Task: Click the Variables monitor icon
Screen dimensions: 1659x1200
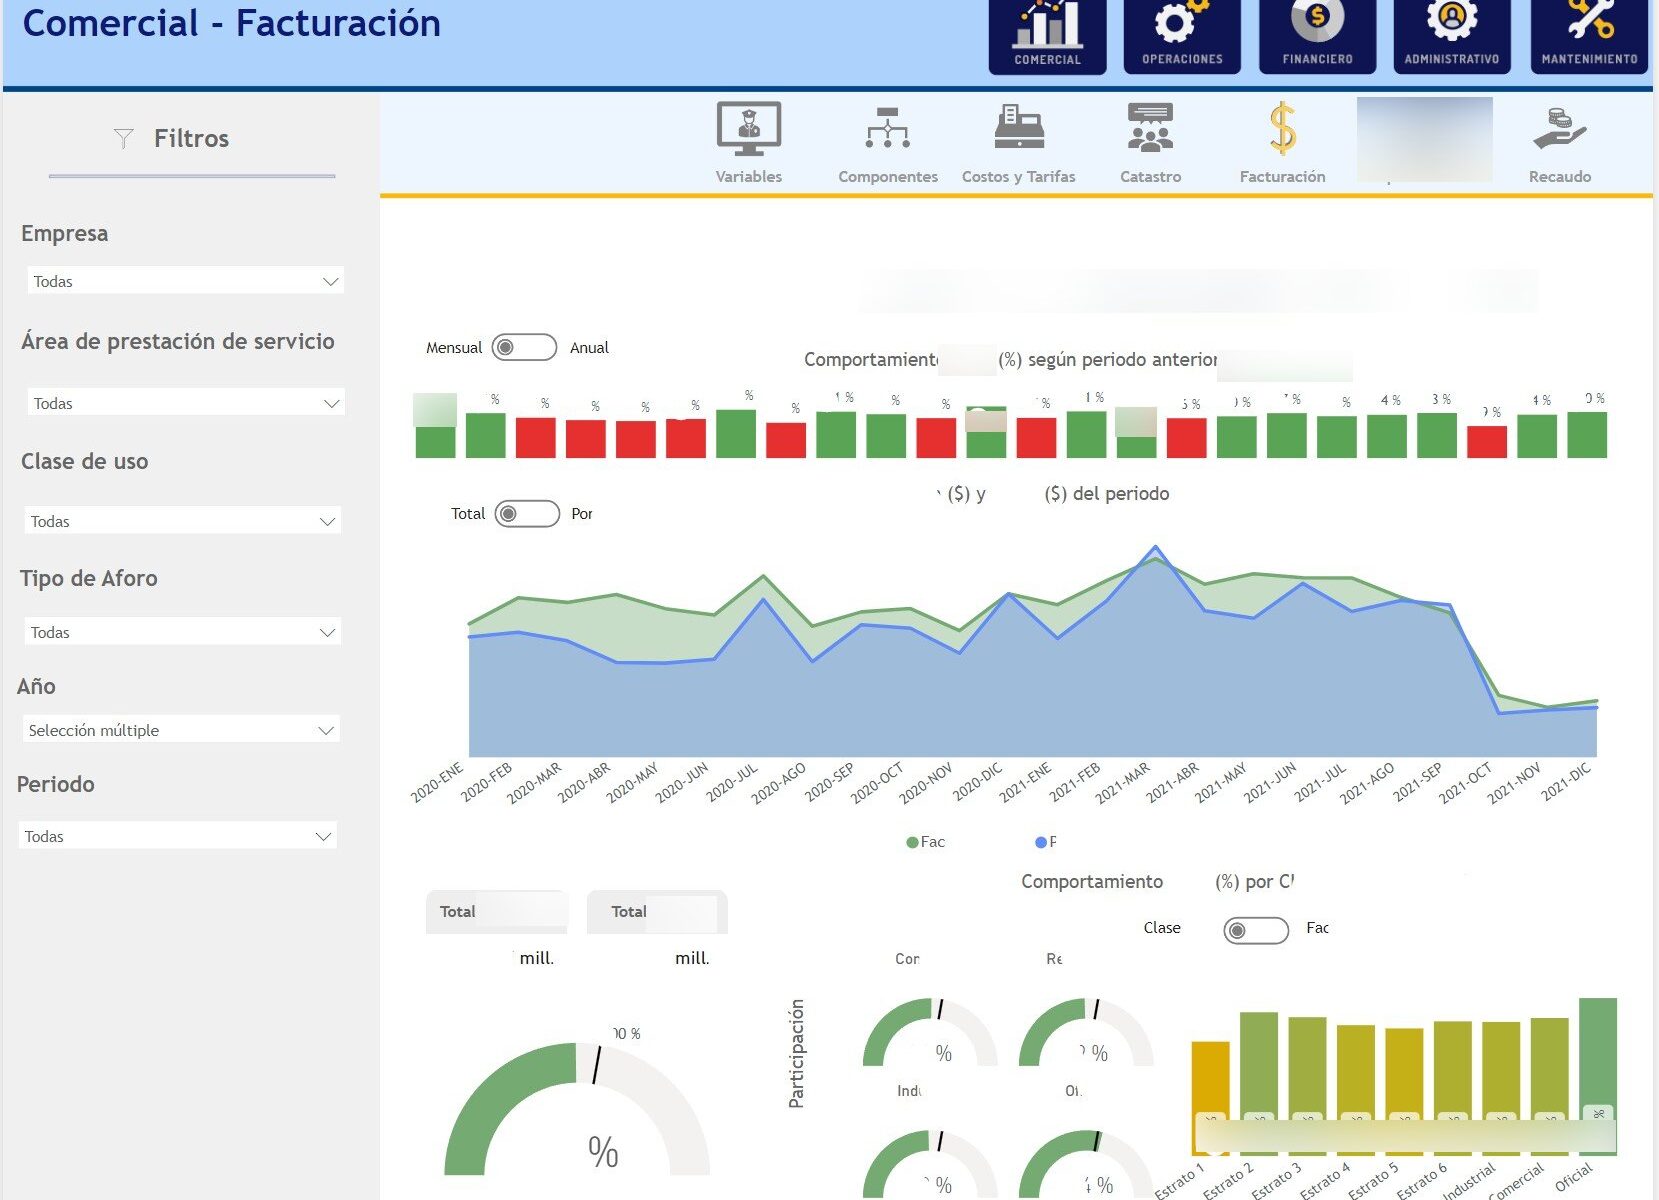Action: pos(748,130)
